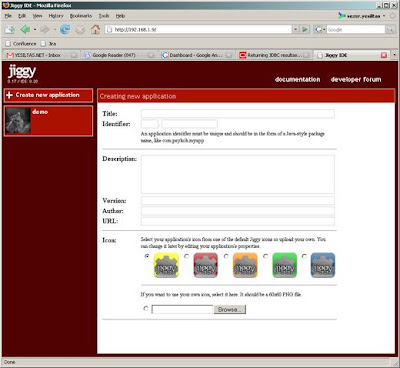Reload the page with the refresh icon
Screen dimensions: 400x368
pyautogui.click(x=65, y=30)
